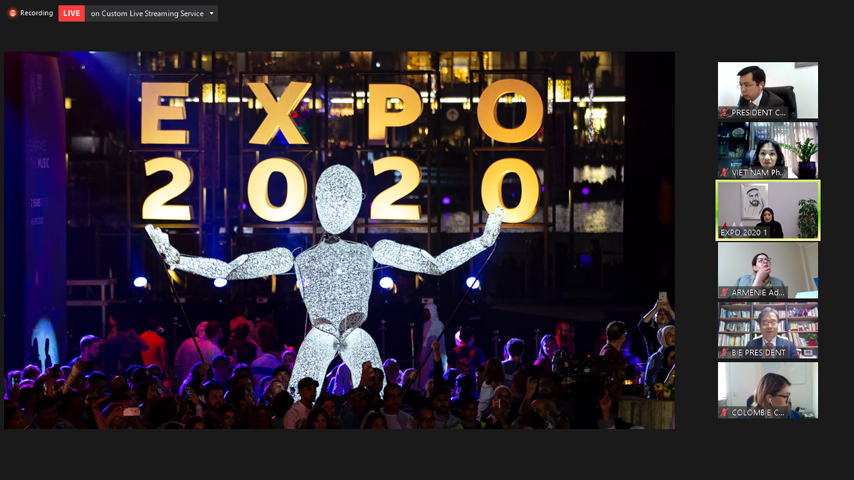
Task: Click muted microphone icon on BIE PRESIDENT tile
Action: pos(725,353)
